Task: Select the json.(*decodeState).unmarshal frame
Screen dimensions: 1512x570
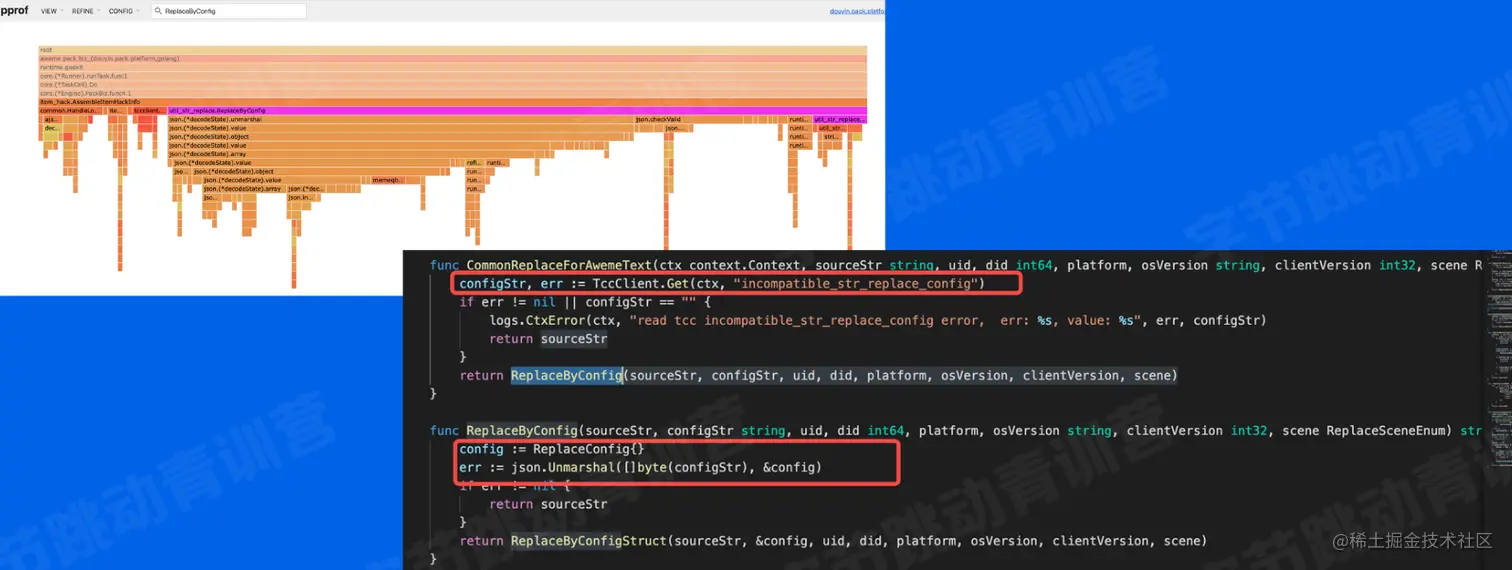Action: tap(401, 119)
